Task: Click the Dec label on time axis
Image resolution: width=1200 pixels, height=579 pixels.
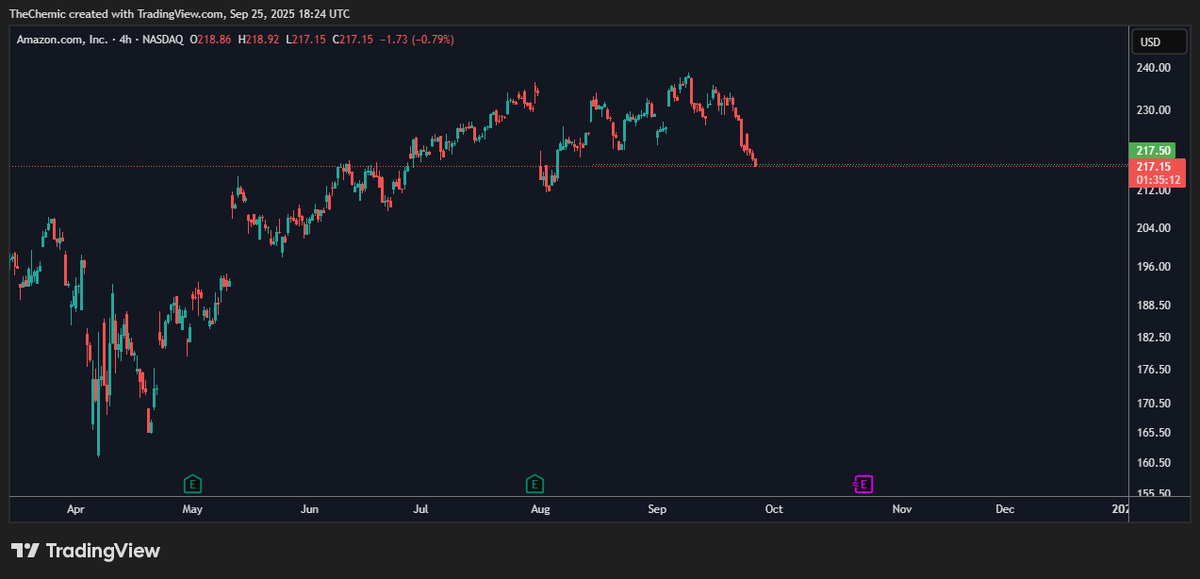Action: pos(1005,509)
